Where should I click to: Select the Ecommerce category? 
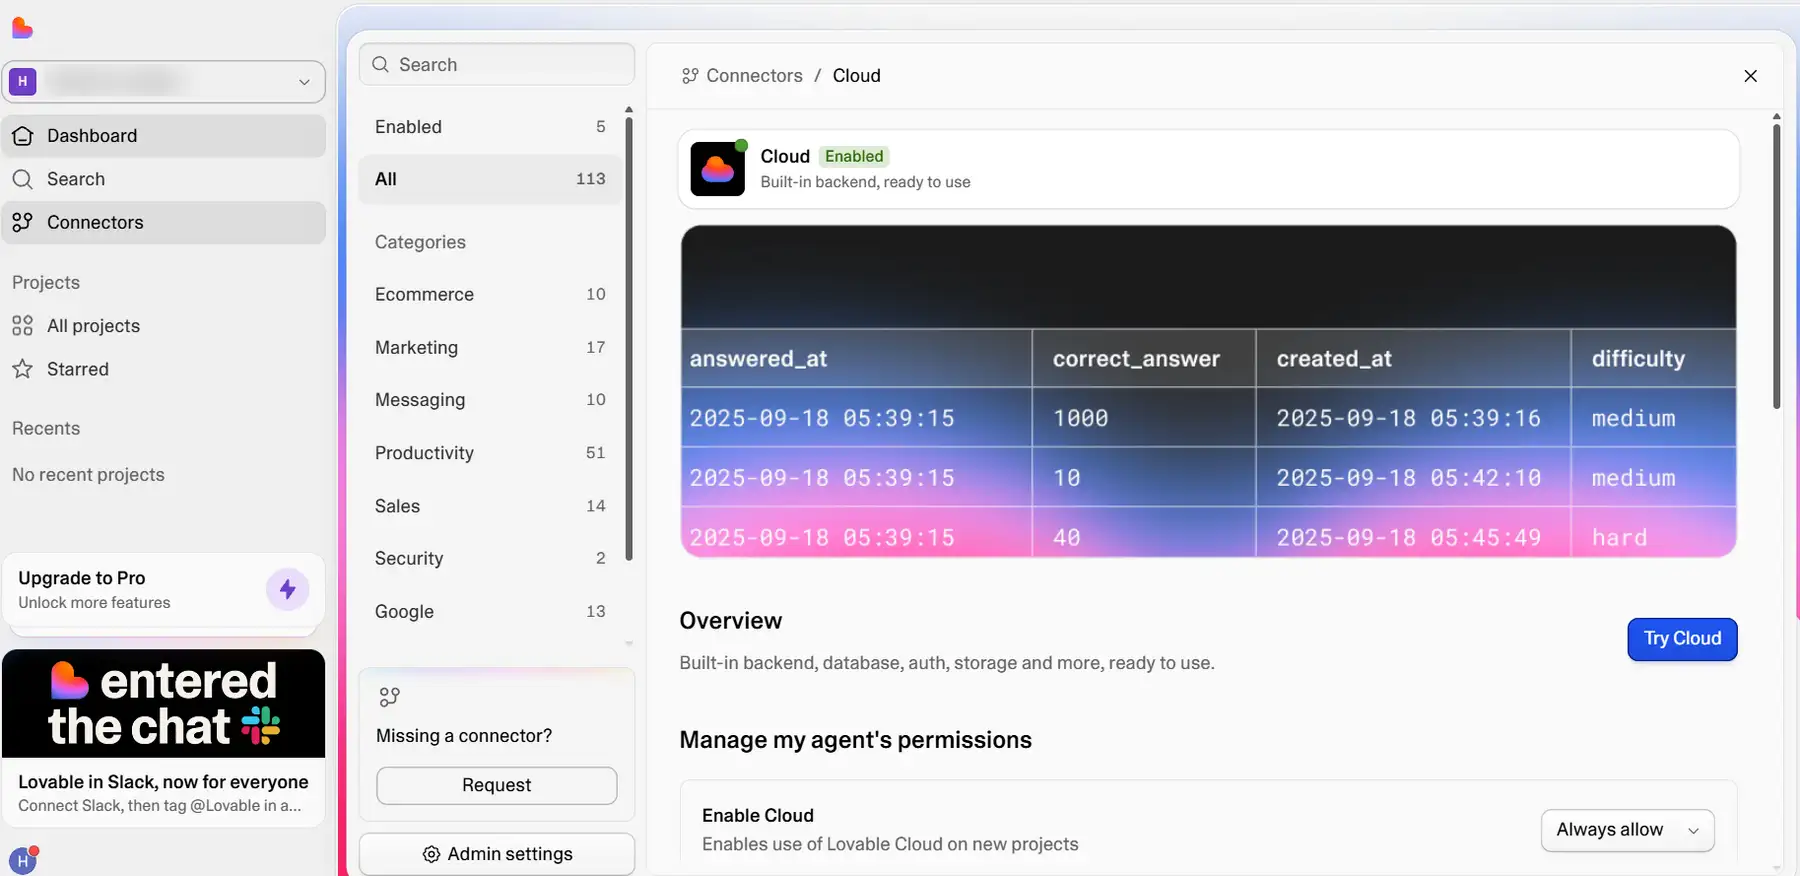pyautogui.click(x=490, y=294)
